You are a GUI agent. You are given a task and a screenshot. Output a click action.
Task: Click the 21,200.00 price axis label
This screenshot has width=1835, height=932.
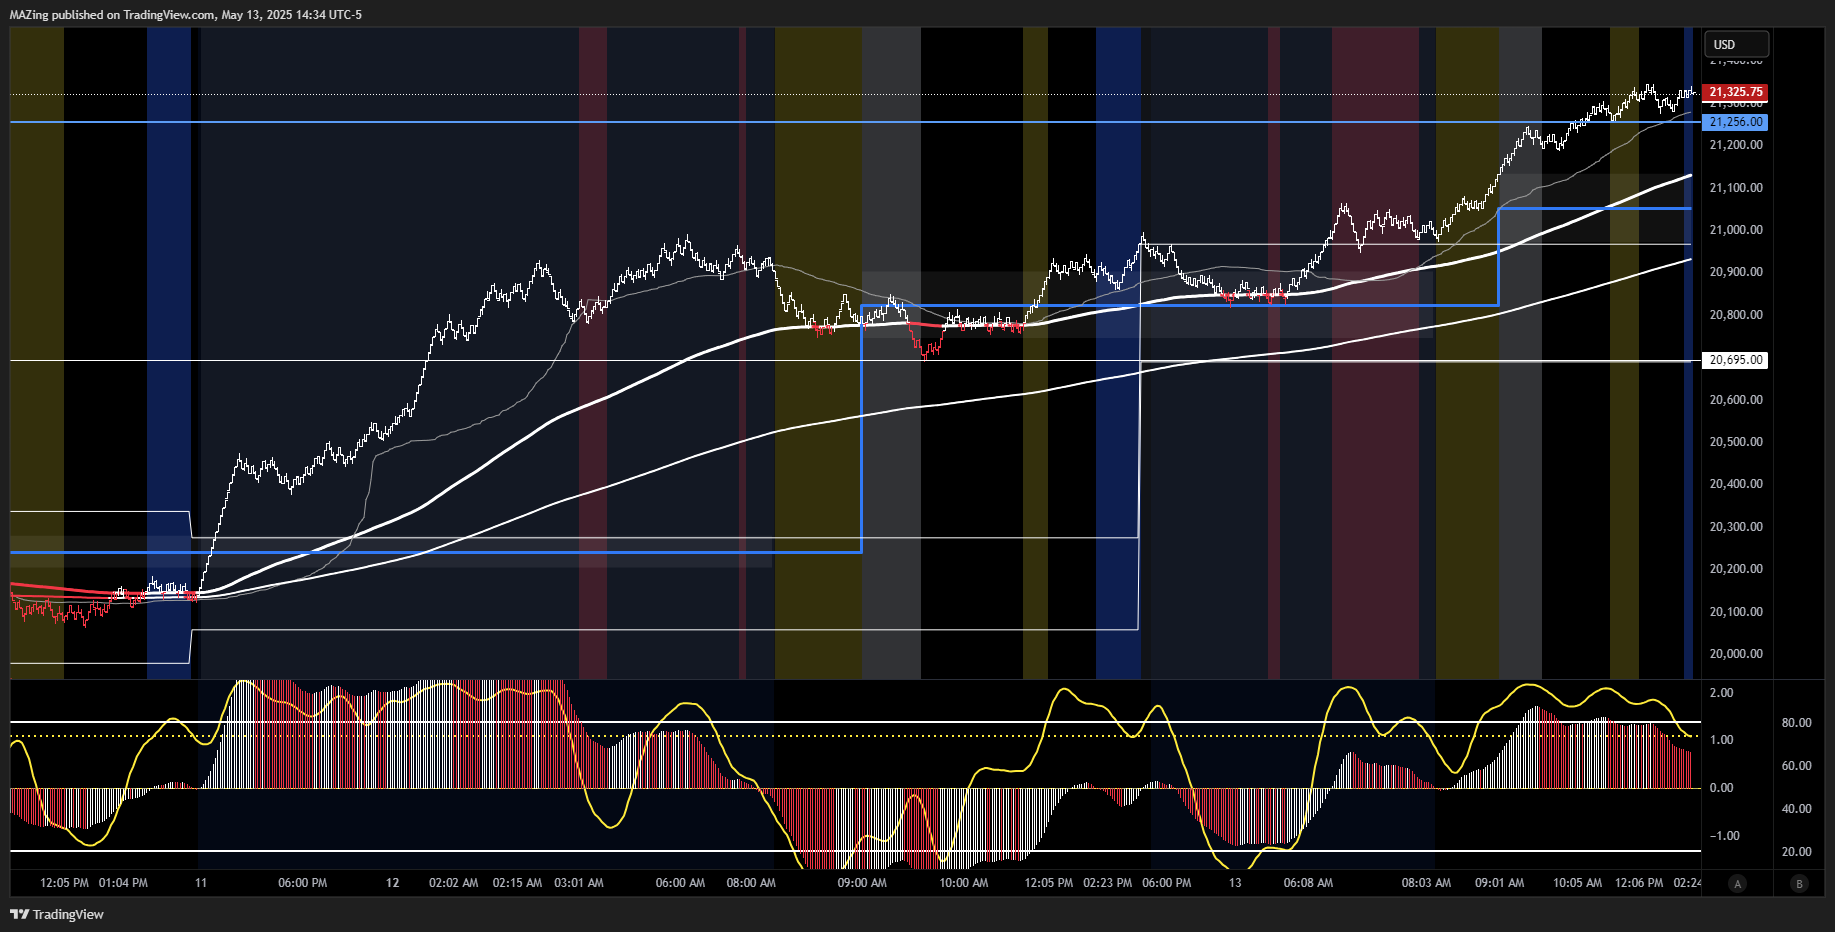click(x=1736, y=145)
